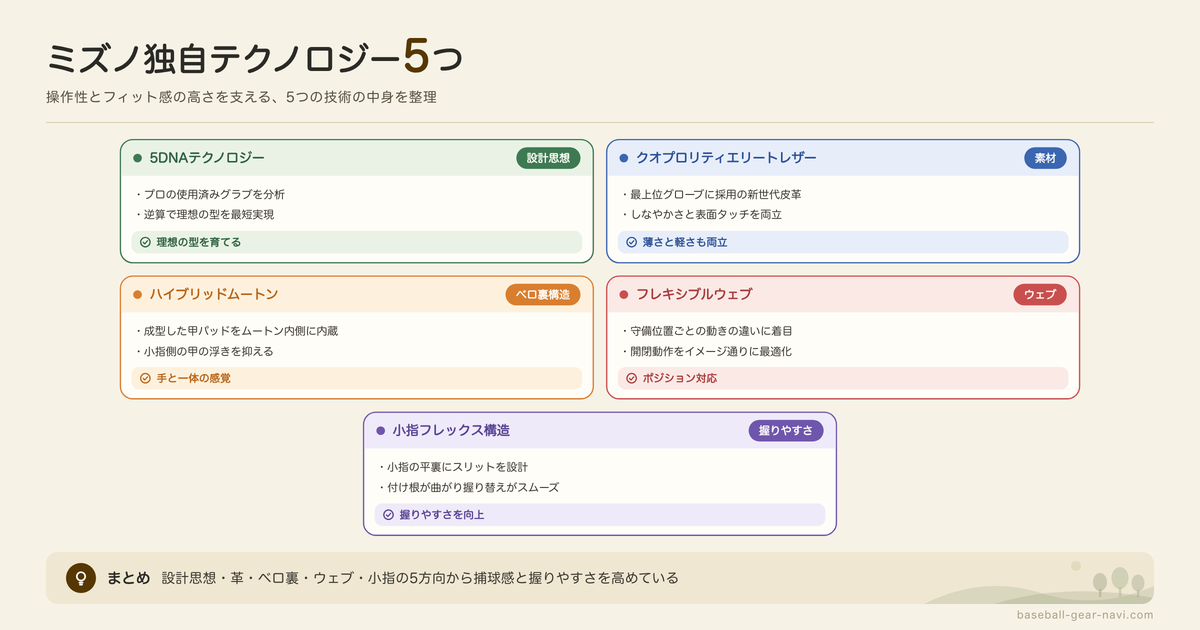Click the summary label 理想の型を育てる
The height and width of the screenshot is (630, 1200).
(198, 242)
